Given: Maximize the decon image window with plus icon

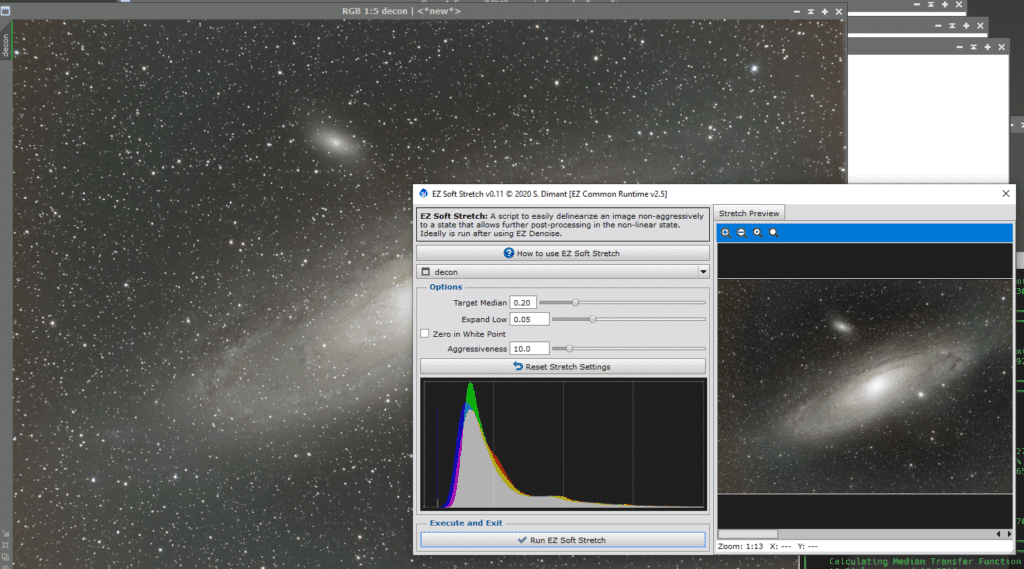Looking at the screenshot, I should (x=825, y=11).
